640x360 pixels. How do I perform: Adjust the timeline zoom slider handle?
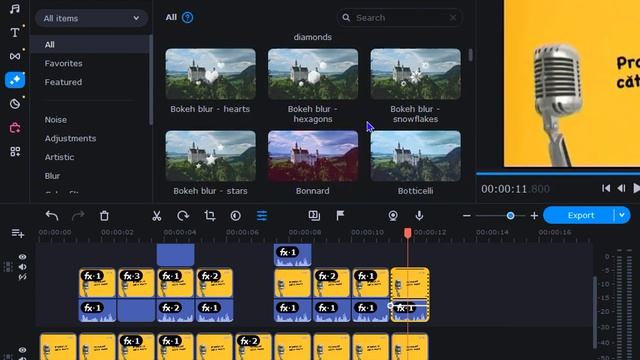click(510, 216)
